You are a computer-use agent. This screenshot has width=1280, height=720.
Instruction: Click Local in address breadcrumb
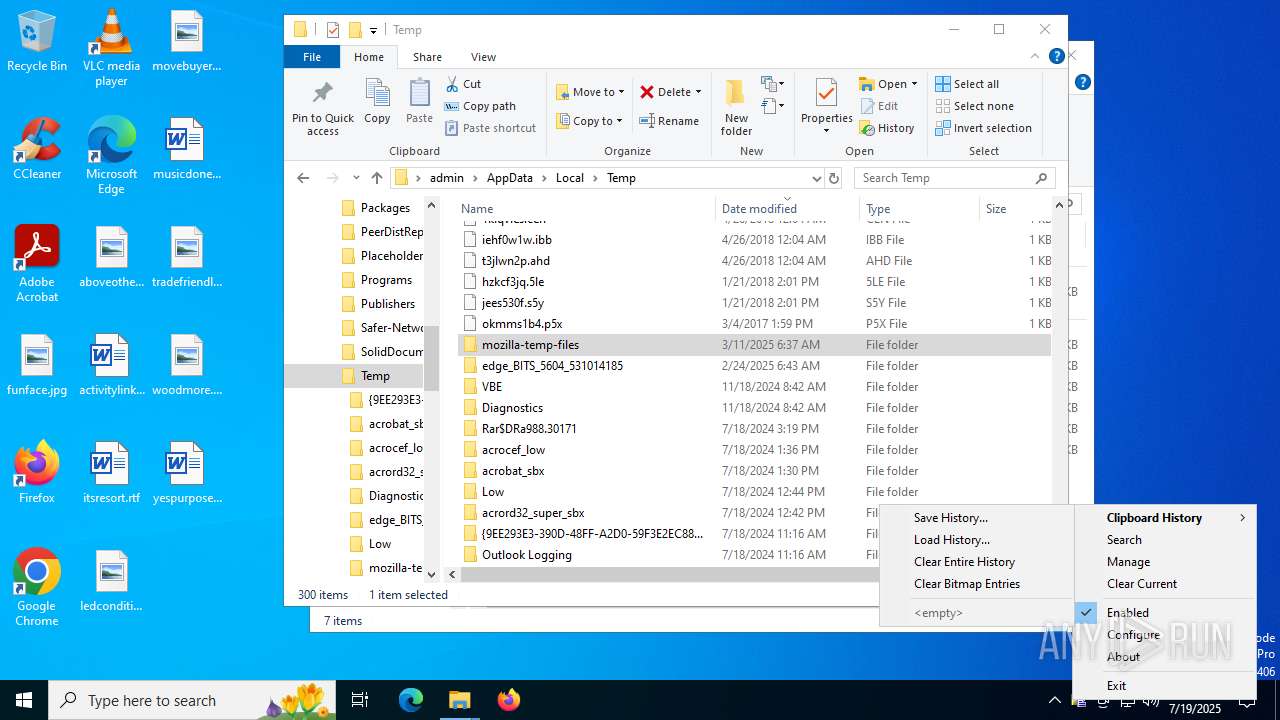[570, 178]
